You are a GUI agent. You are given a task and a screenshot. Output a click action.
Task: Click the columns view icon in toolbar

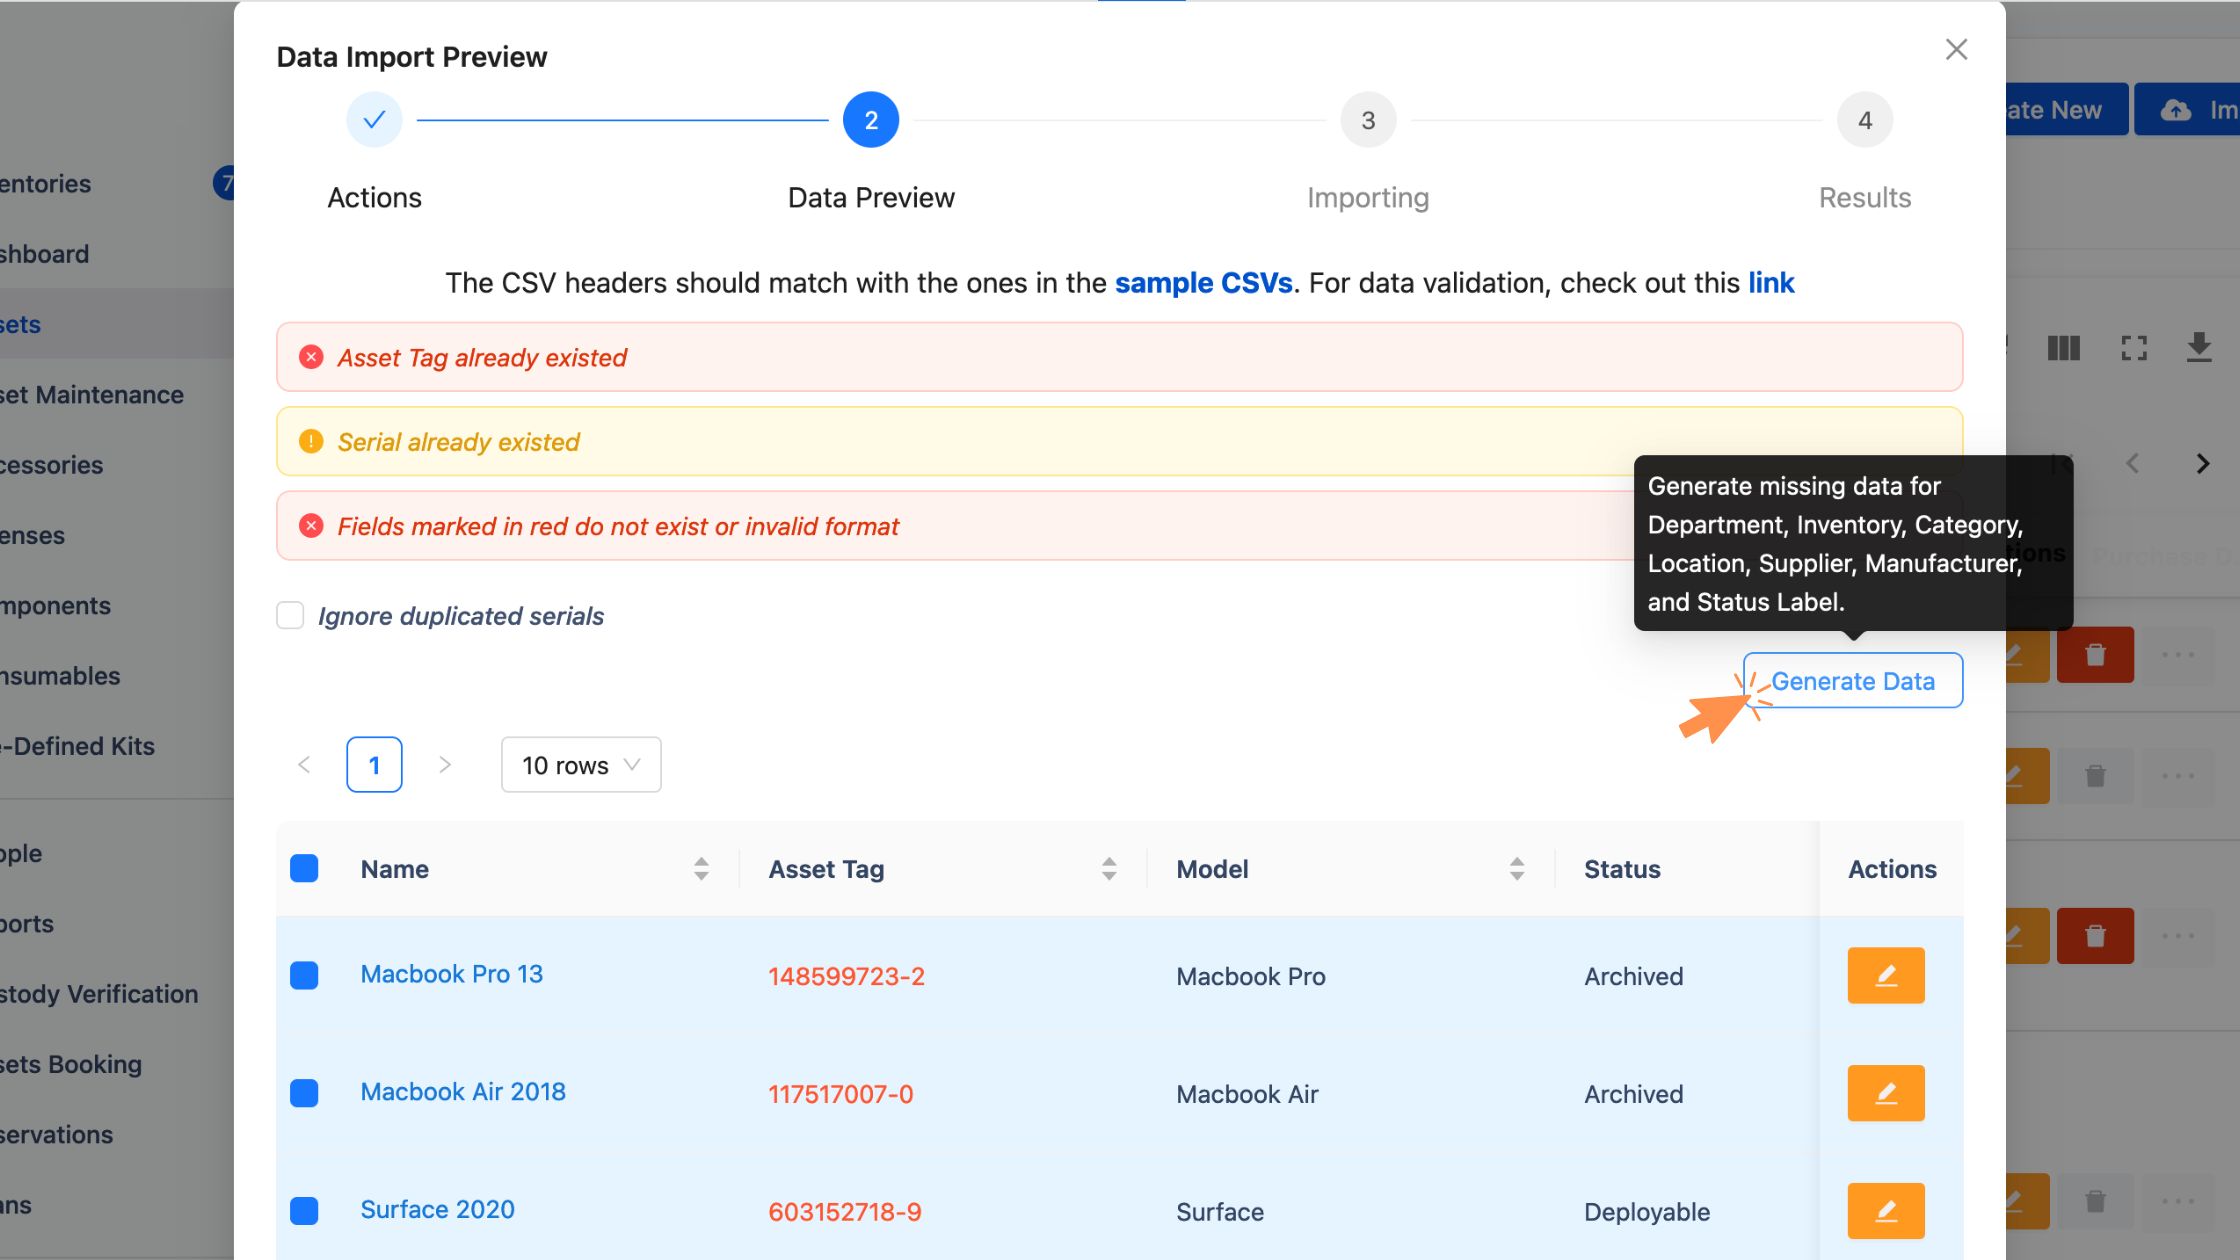click(2063, 348)
